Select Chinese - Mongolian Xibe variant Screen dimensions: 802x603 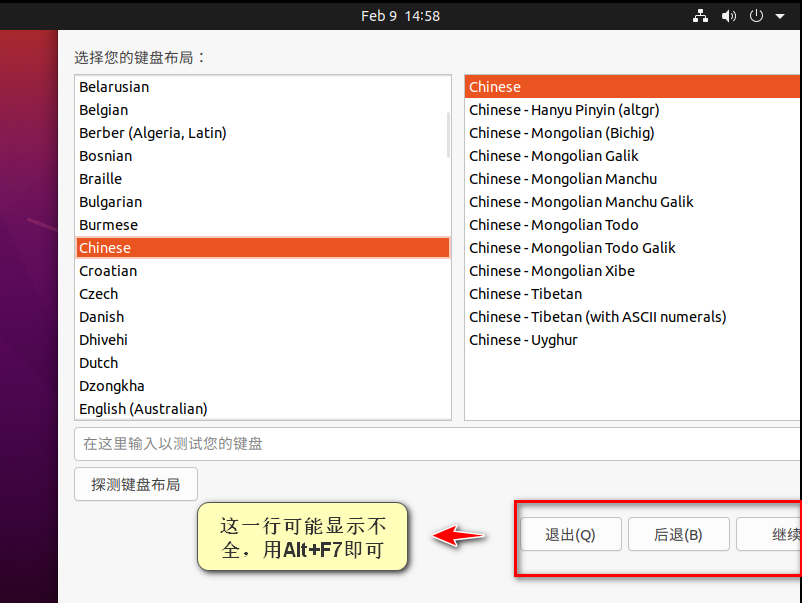pyautogui.click(x=551, y=270)
